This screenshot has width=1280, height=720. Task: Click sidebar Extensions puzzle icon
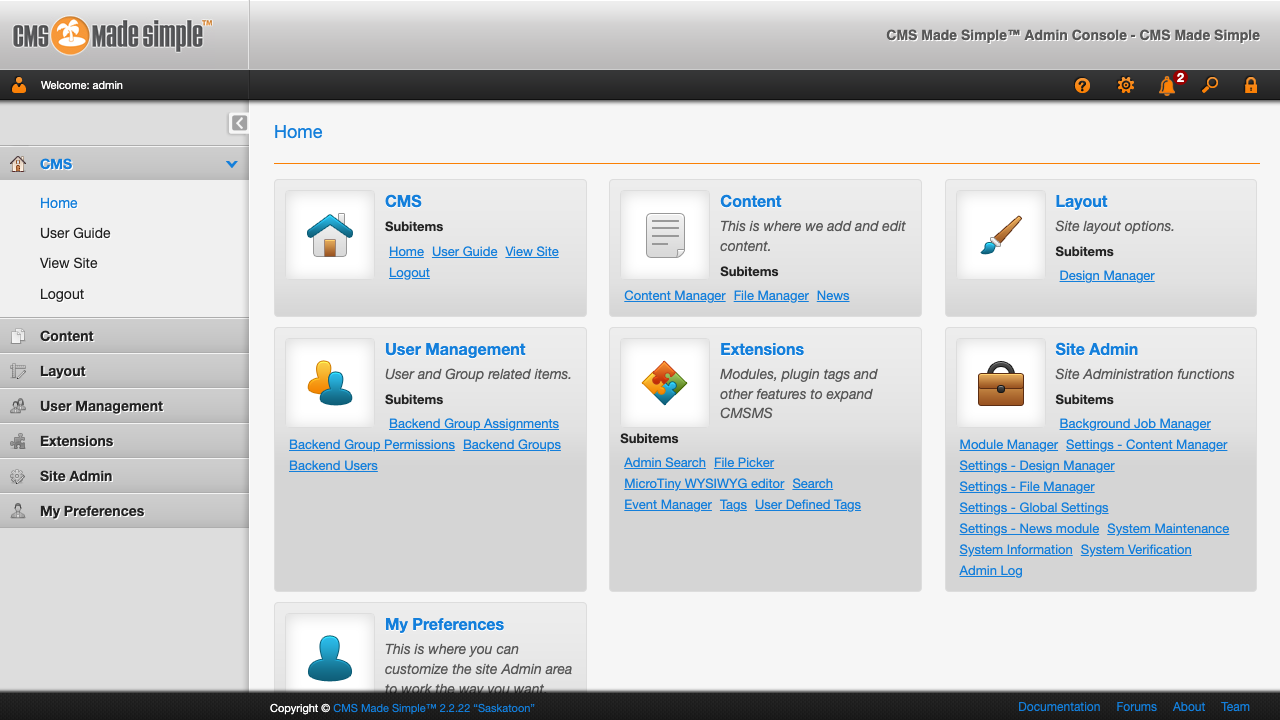18,441
